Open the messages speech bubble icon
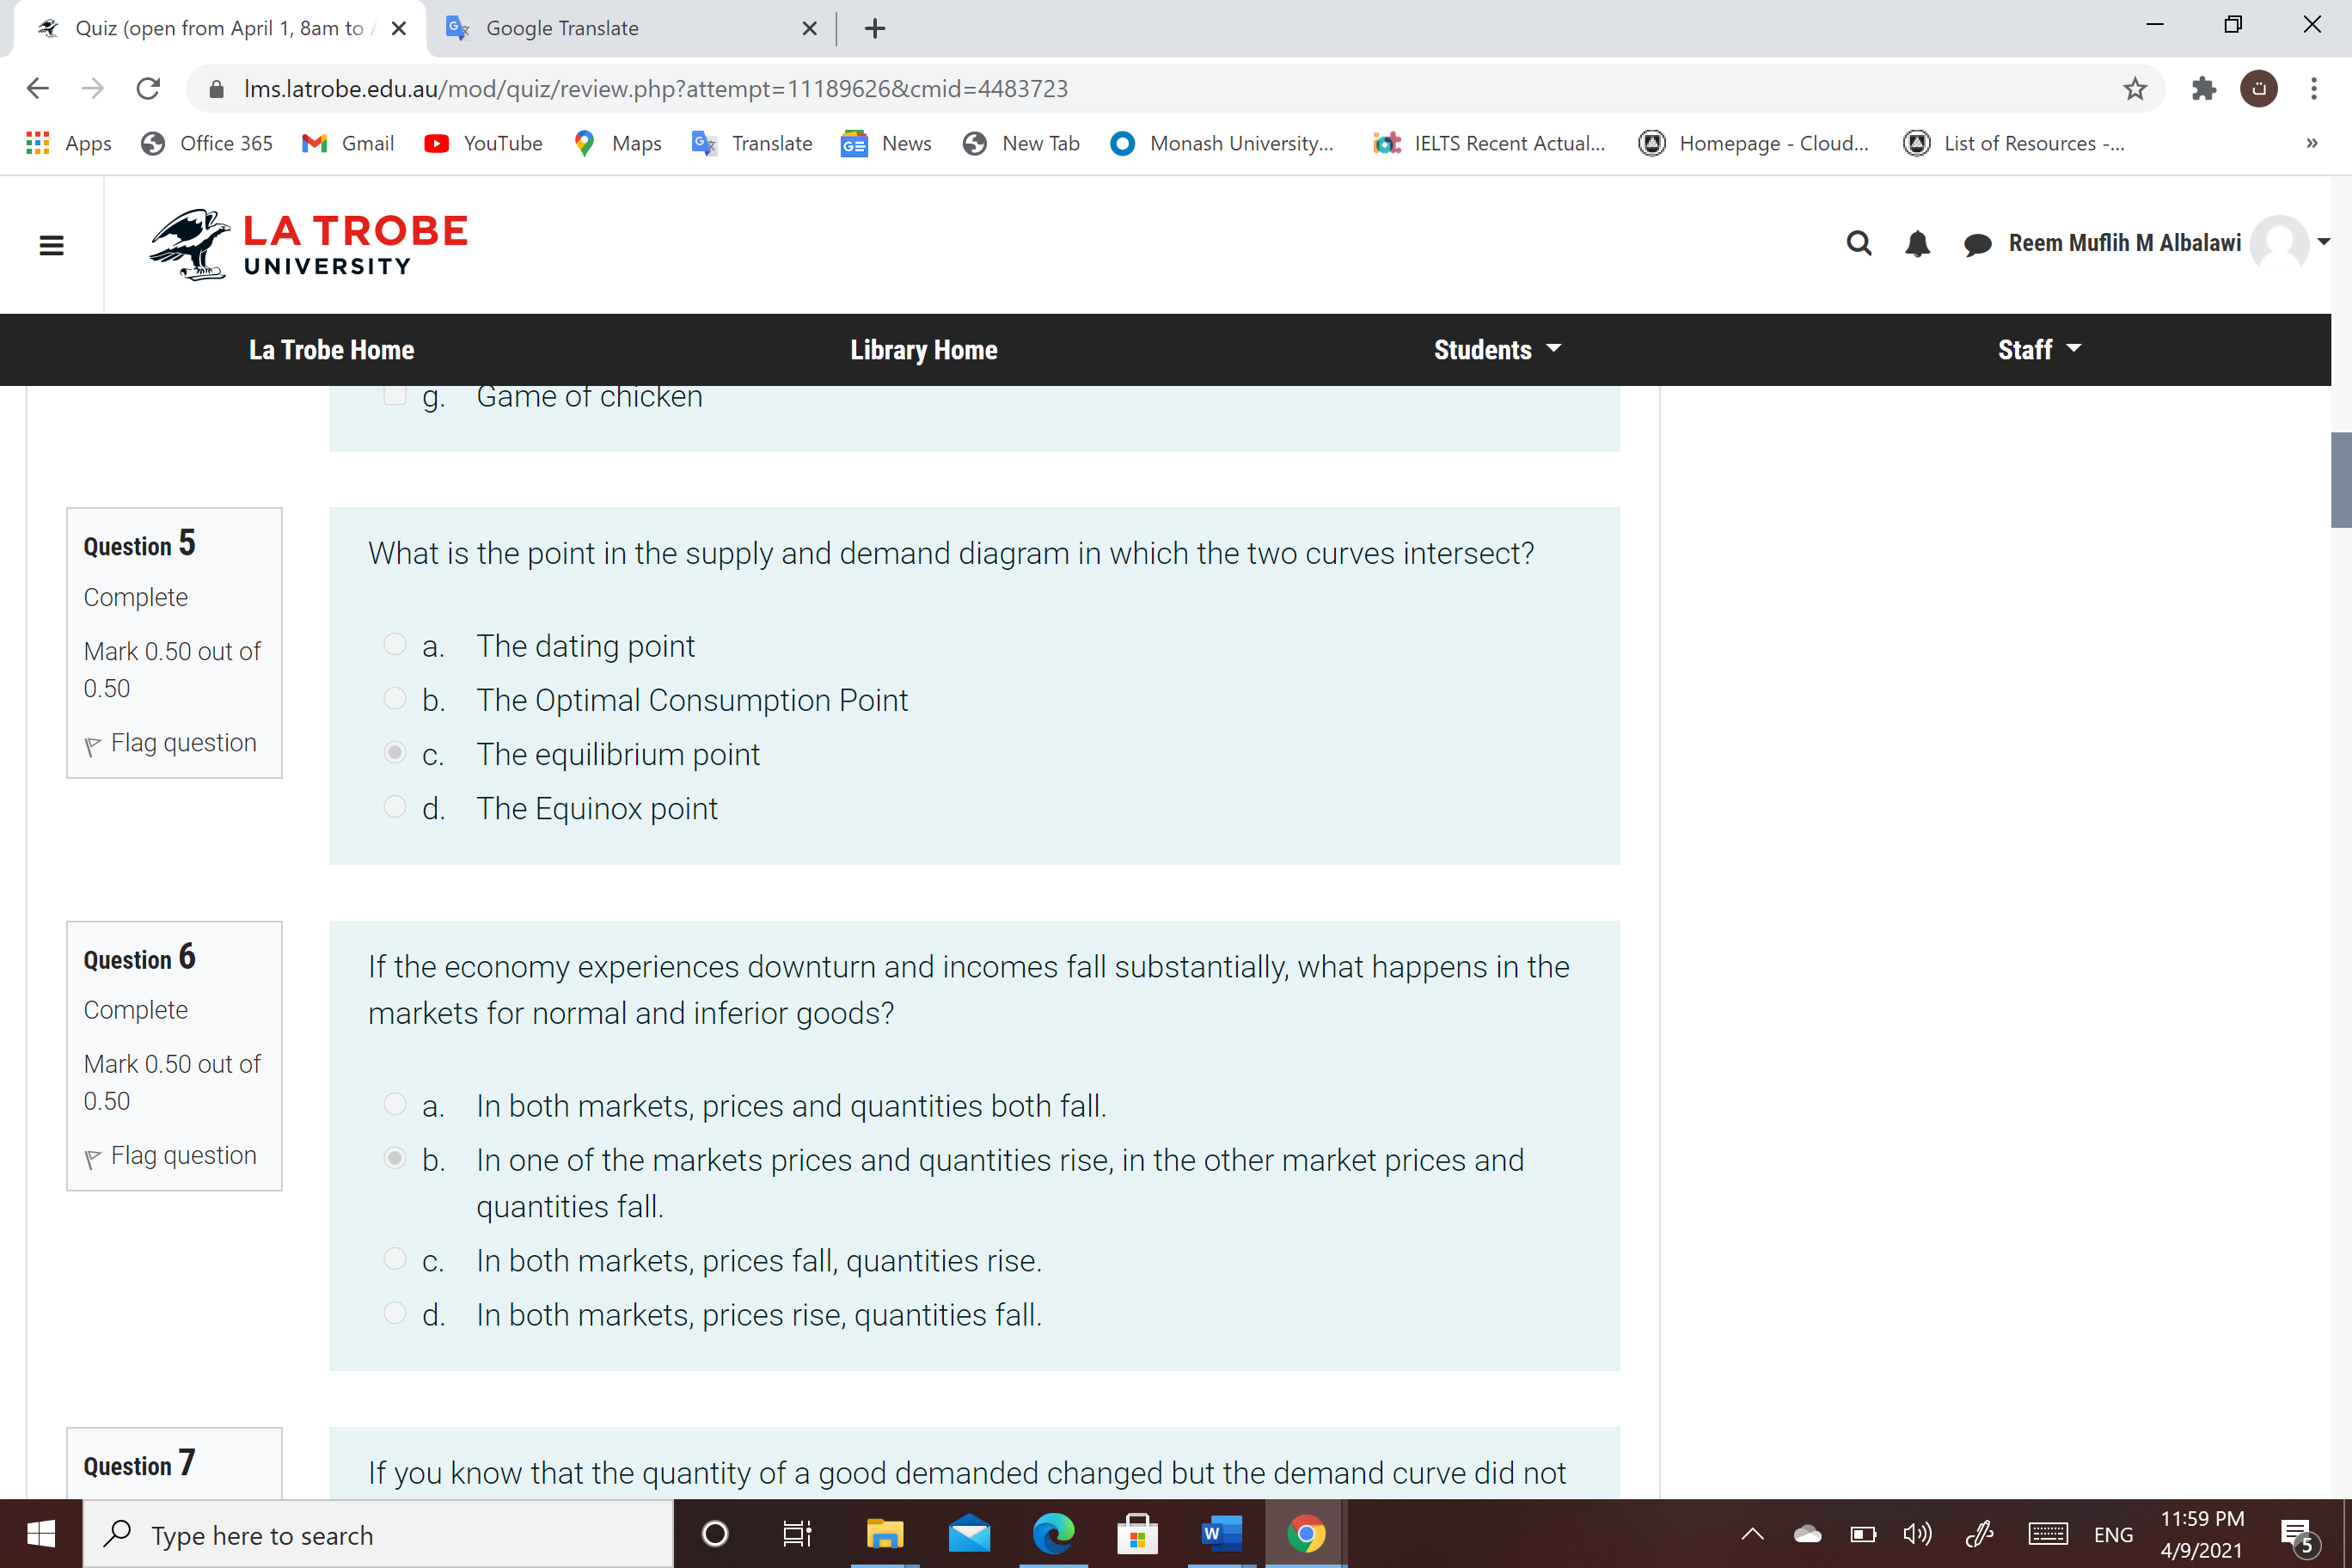The image size is (2352, 1568). point(1976,244)
